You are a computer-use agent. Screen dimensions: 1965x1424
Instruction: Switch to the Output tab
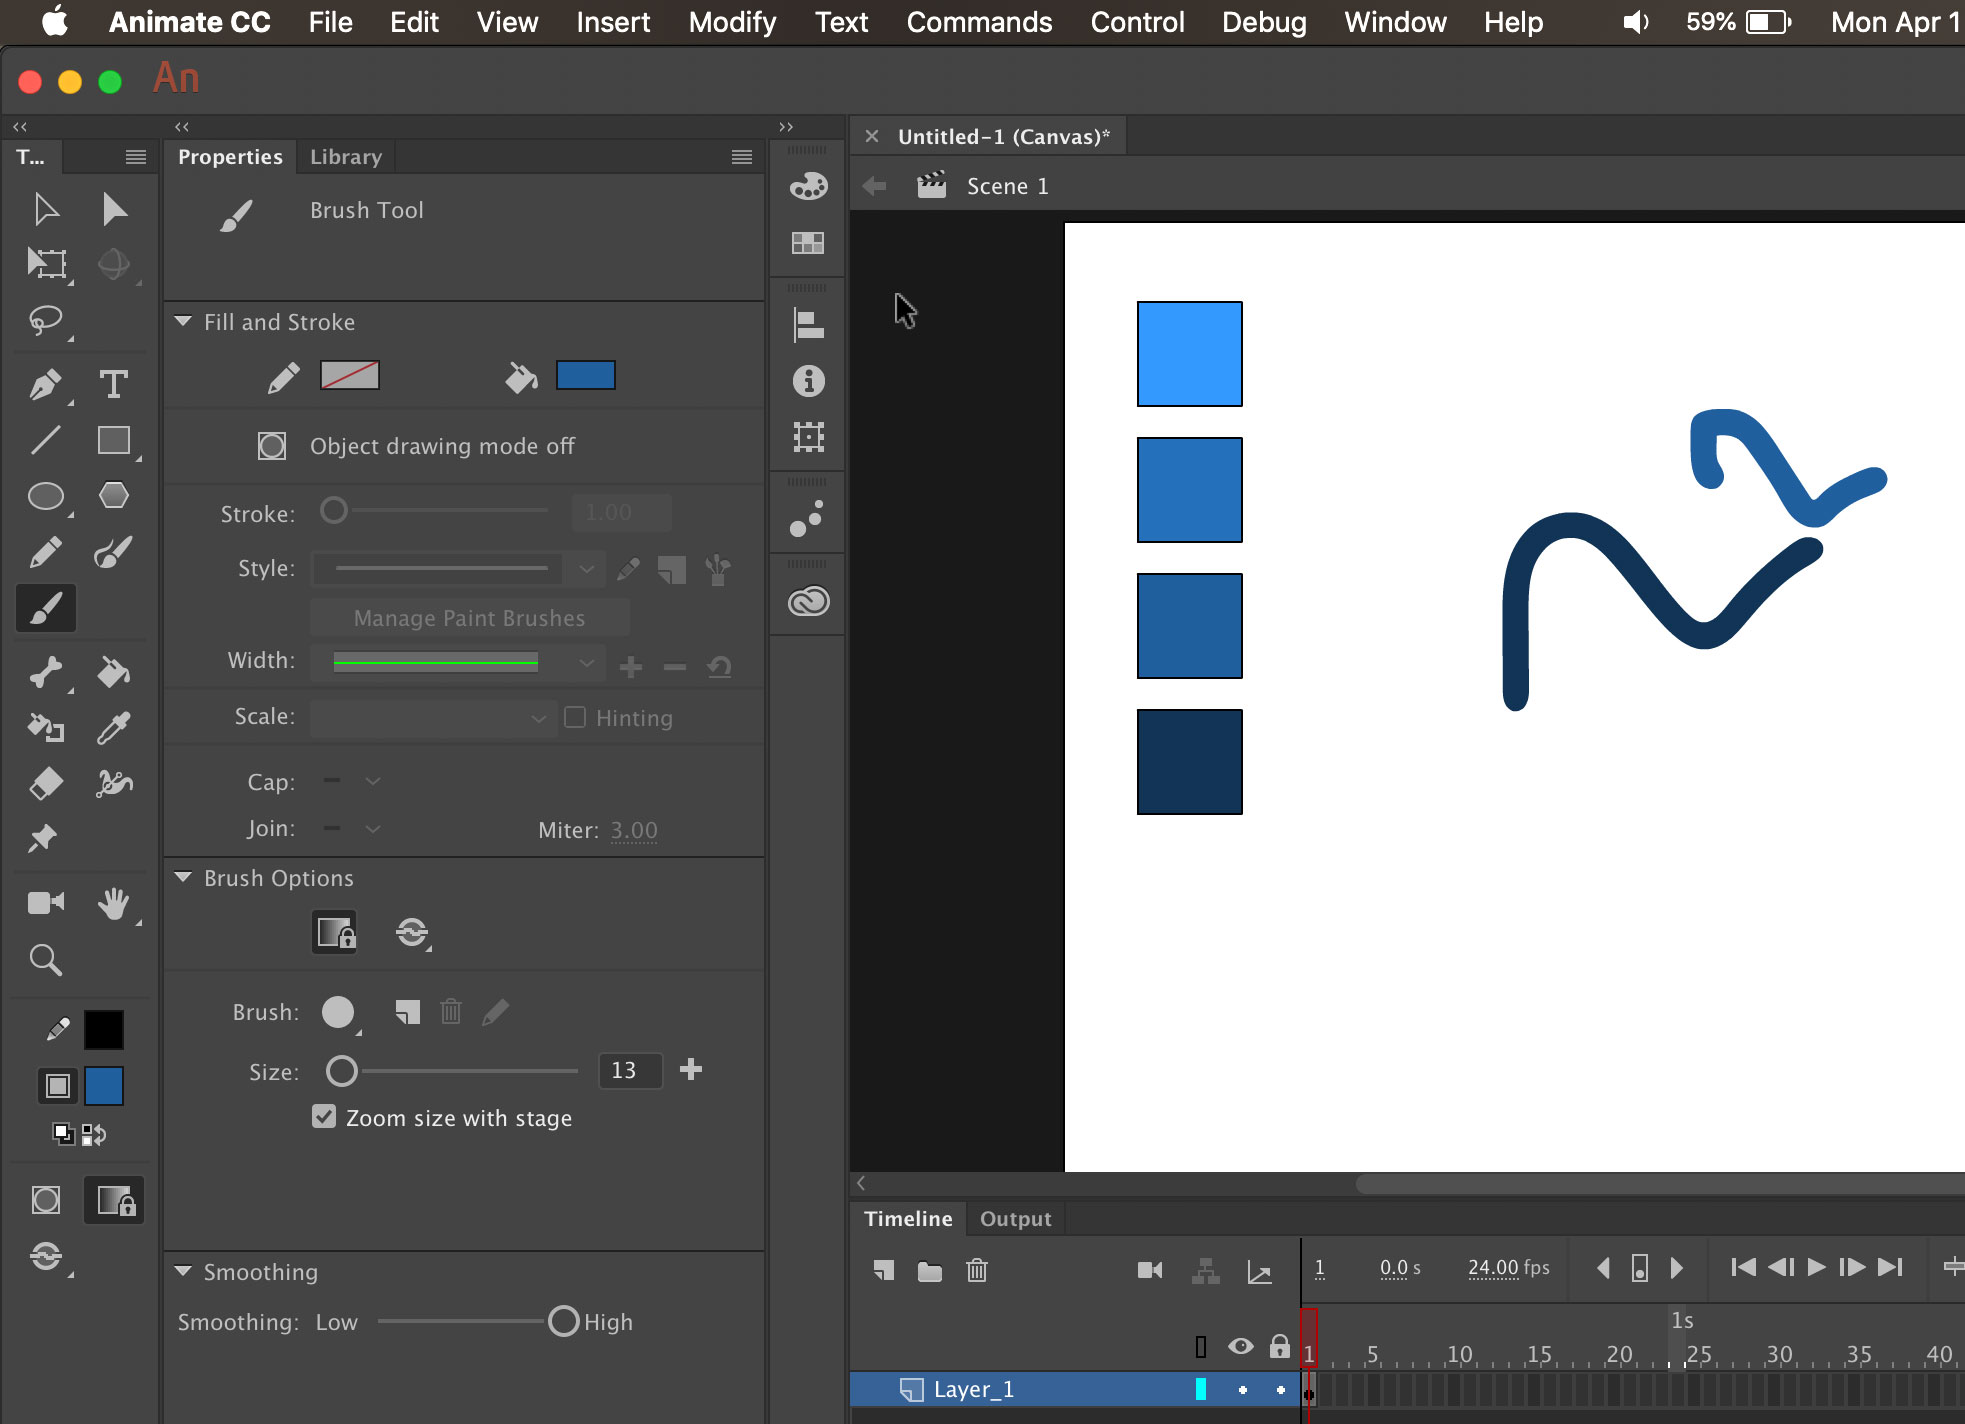coord(1014,1218)
